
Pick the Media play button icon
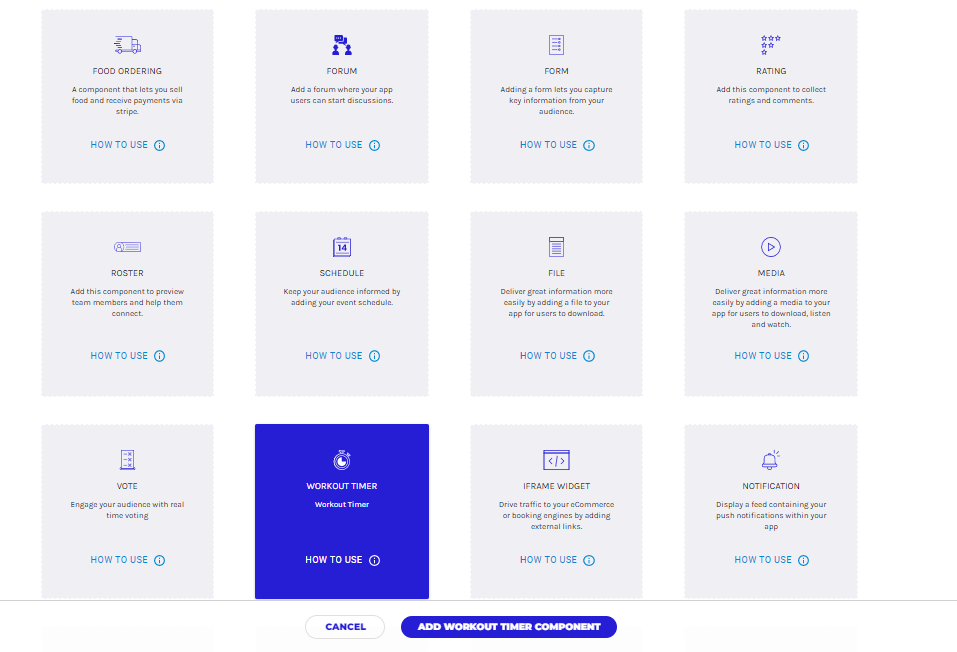[x=770, y=247]
